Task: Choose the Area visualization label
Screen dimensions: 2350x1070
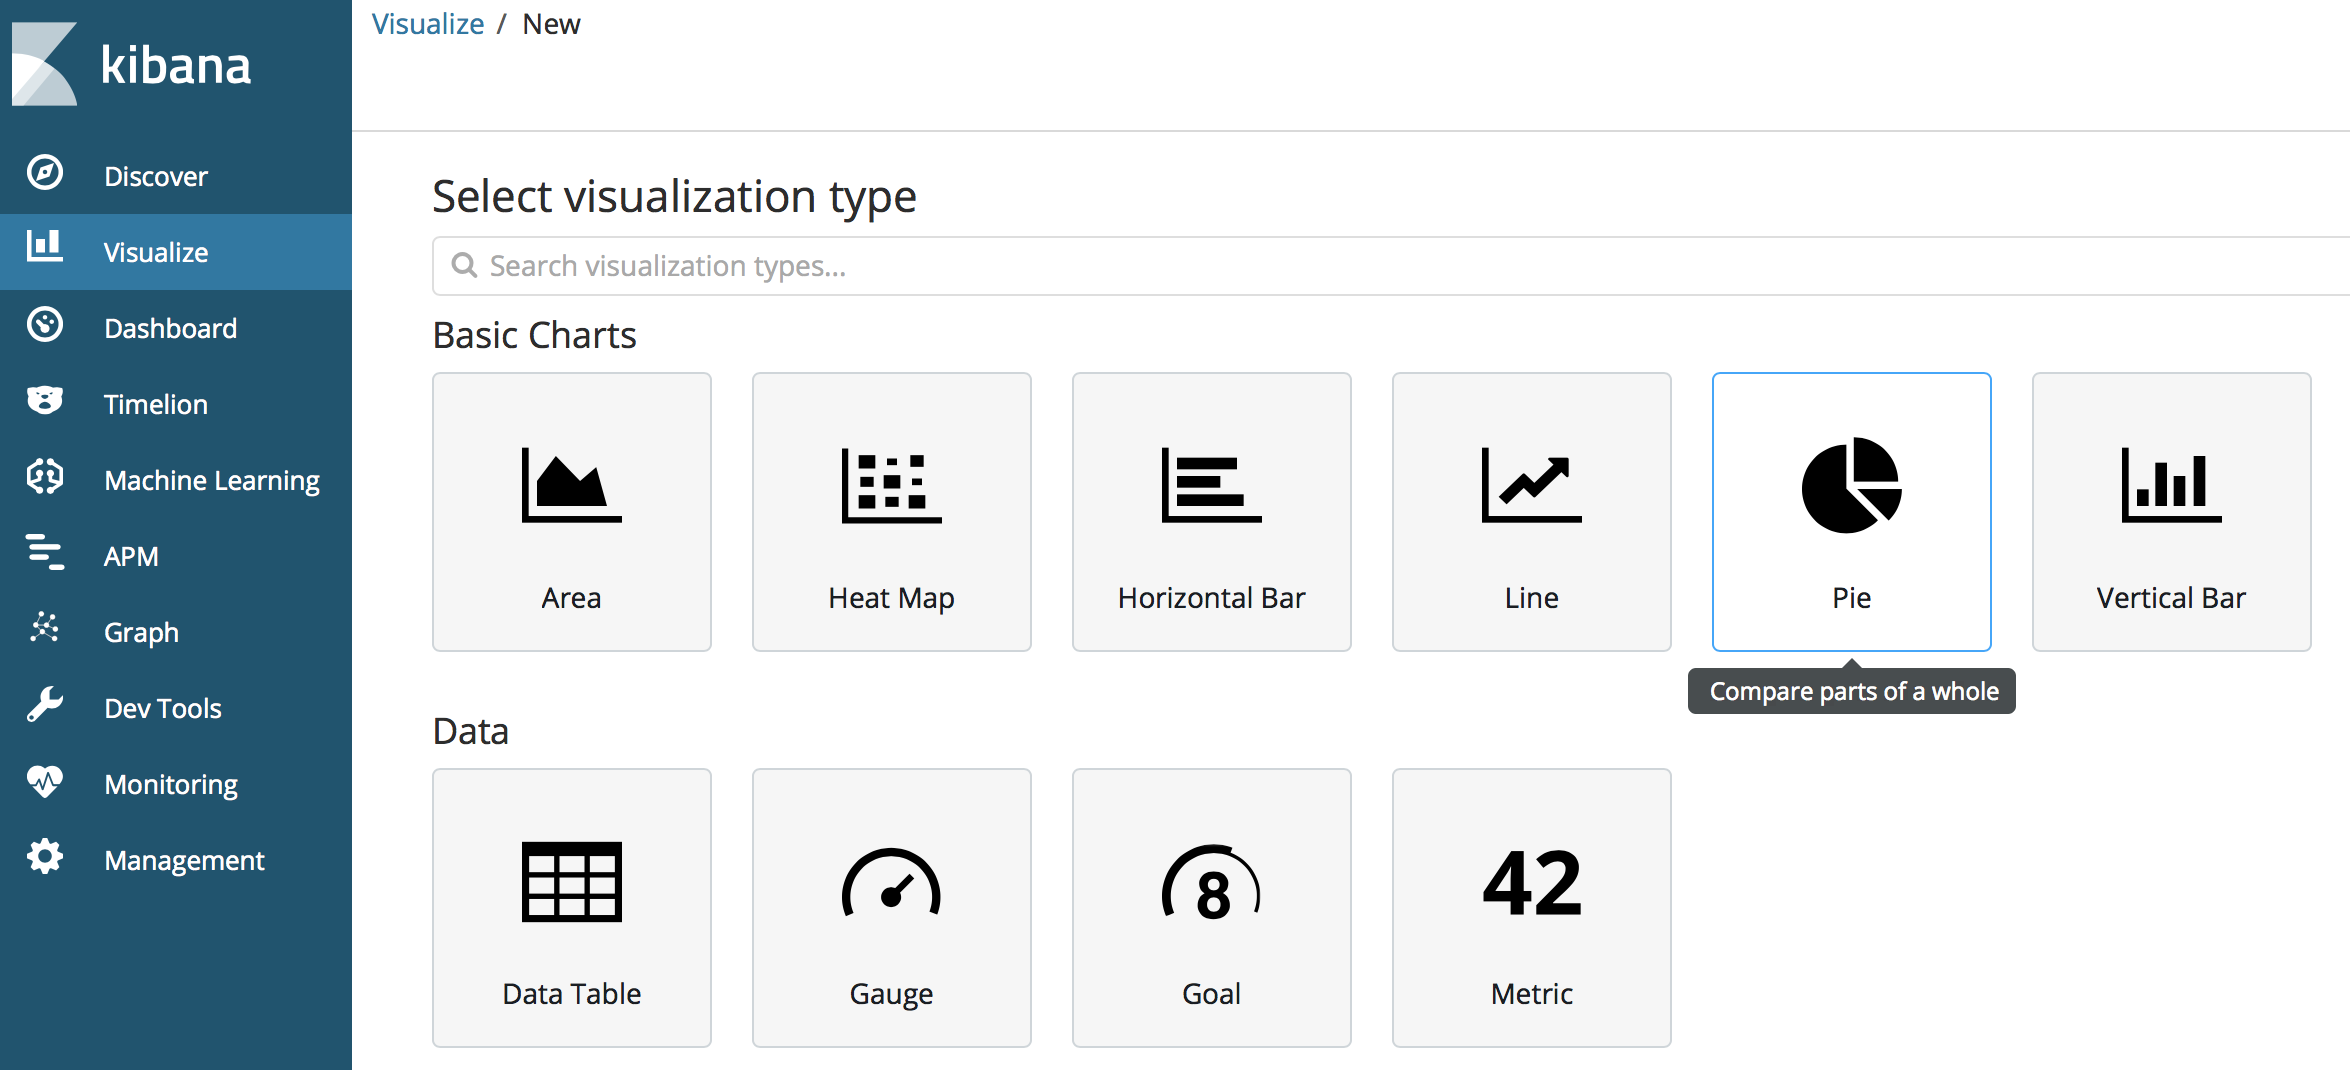Action: pyautogui.click(x=571, y=598)
